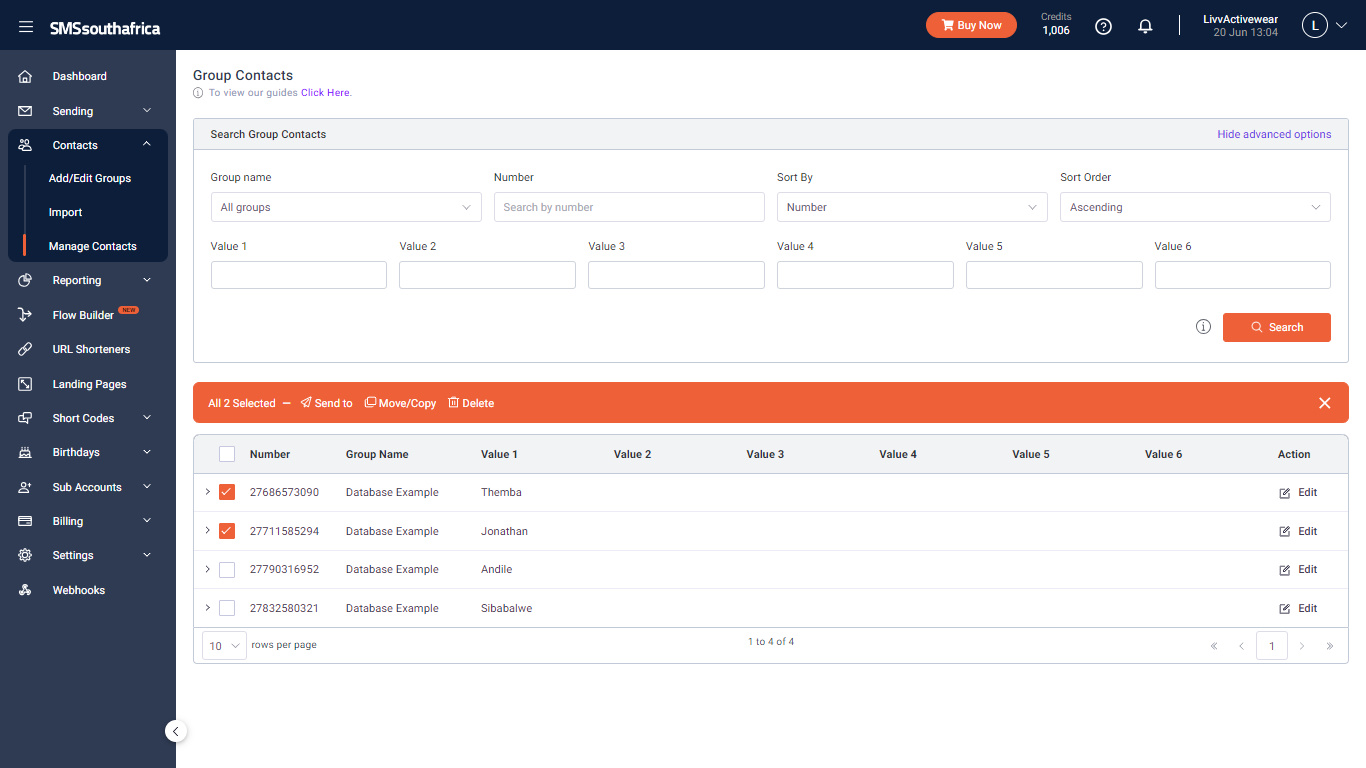Tick the checkbox for Sibabalwe row
The width and height of the screenshot is (1366, 768).
pos(227,608)
